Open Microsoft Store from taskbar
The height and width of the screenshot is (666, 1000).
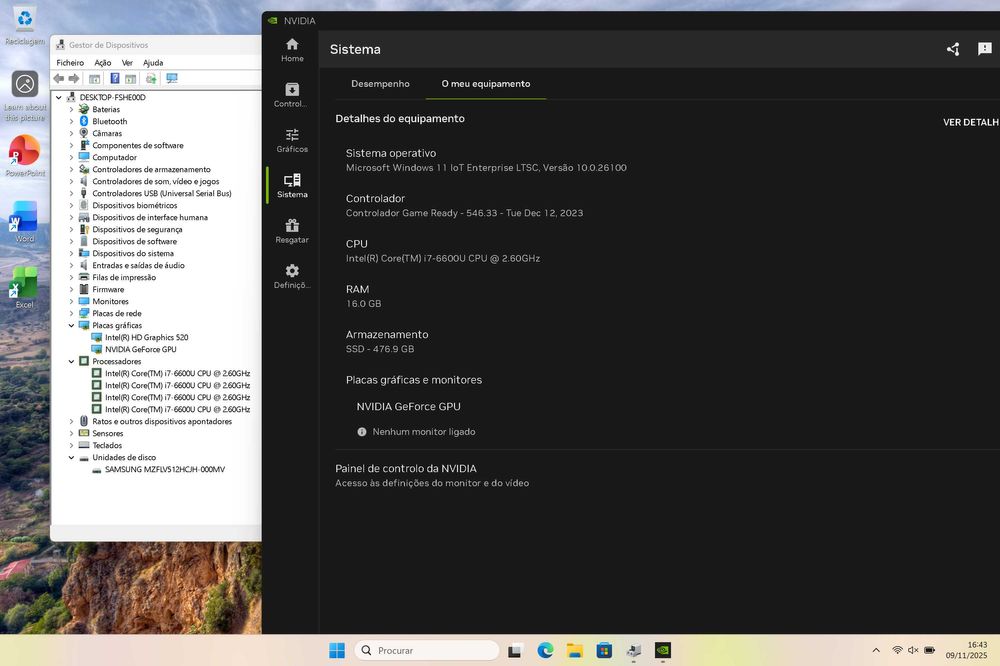(x=604, y=650)
